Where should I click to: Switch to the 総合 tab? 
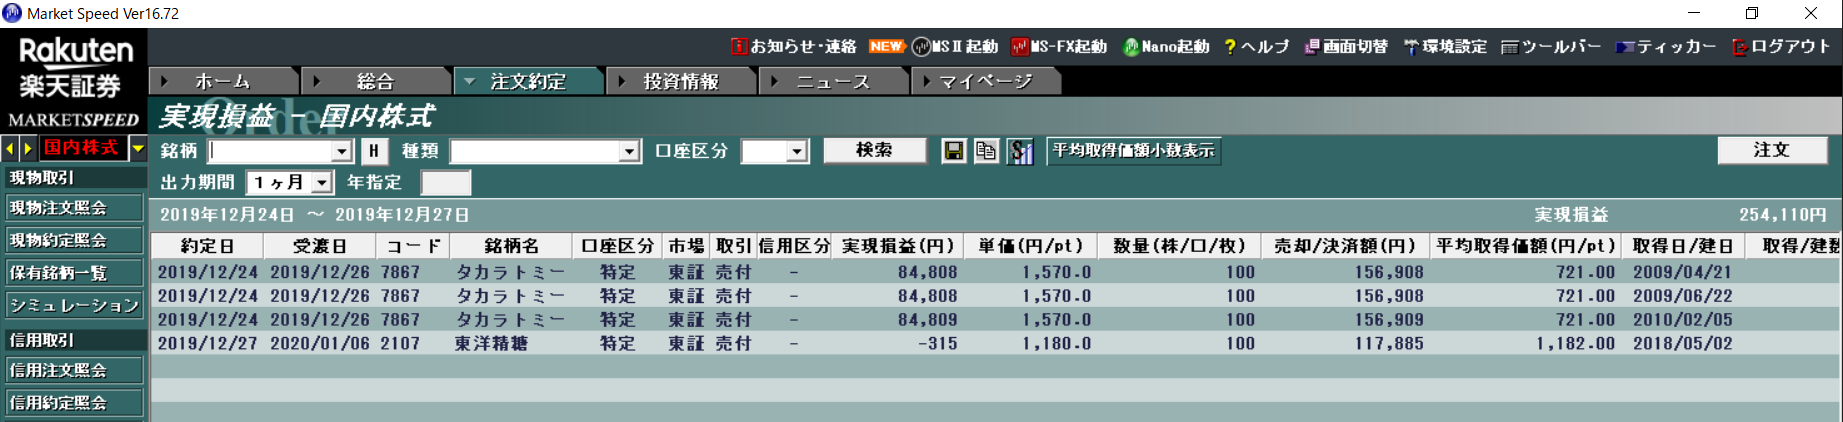[376, 82]
